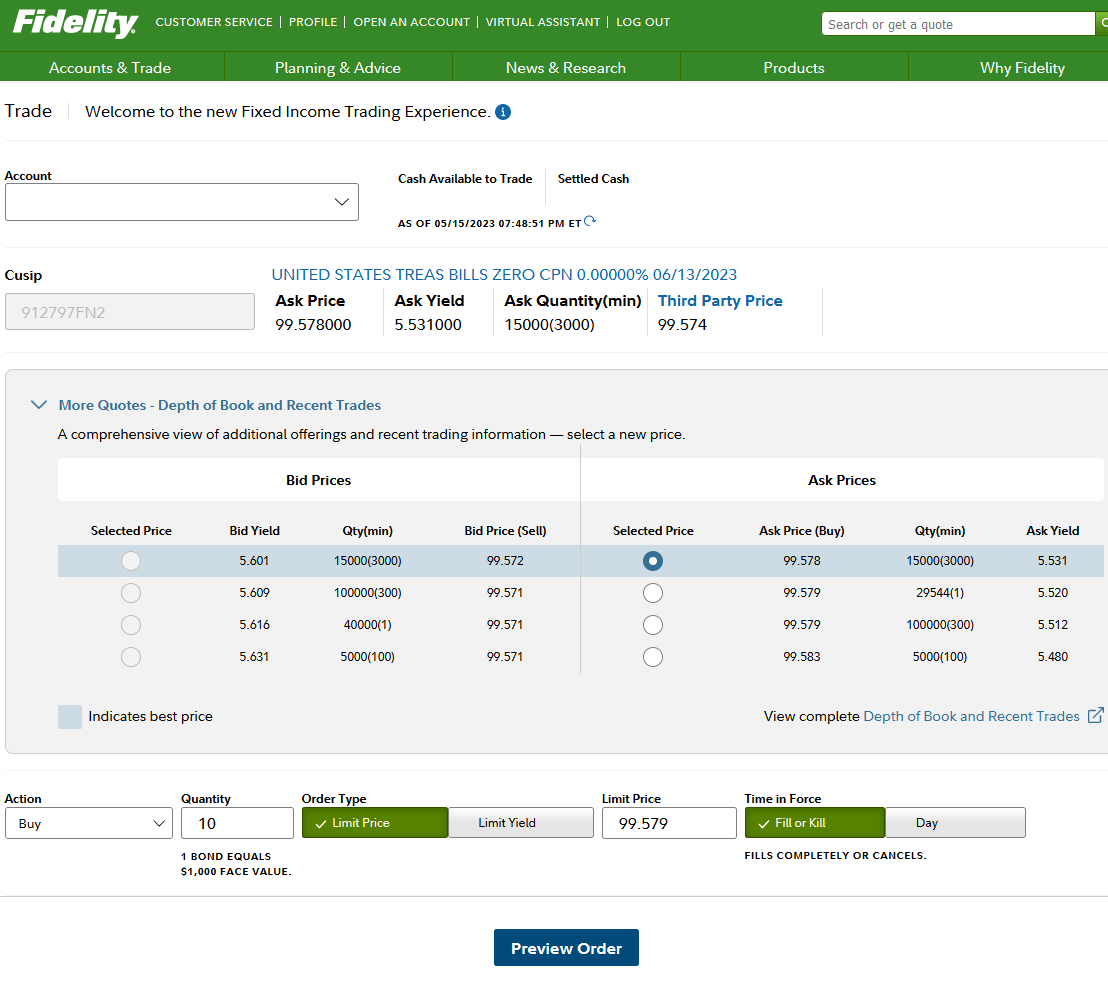Click the Third Party Price value 99.574
1108x1004 pixels.
point(682,324)
